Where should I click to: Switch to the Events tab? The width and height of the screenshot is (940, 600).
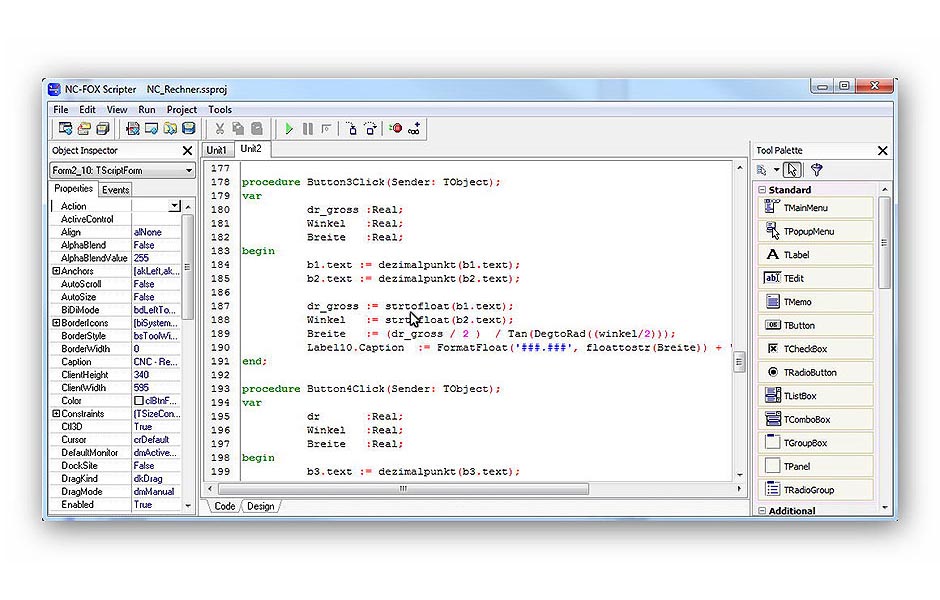115,190
